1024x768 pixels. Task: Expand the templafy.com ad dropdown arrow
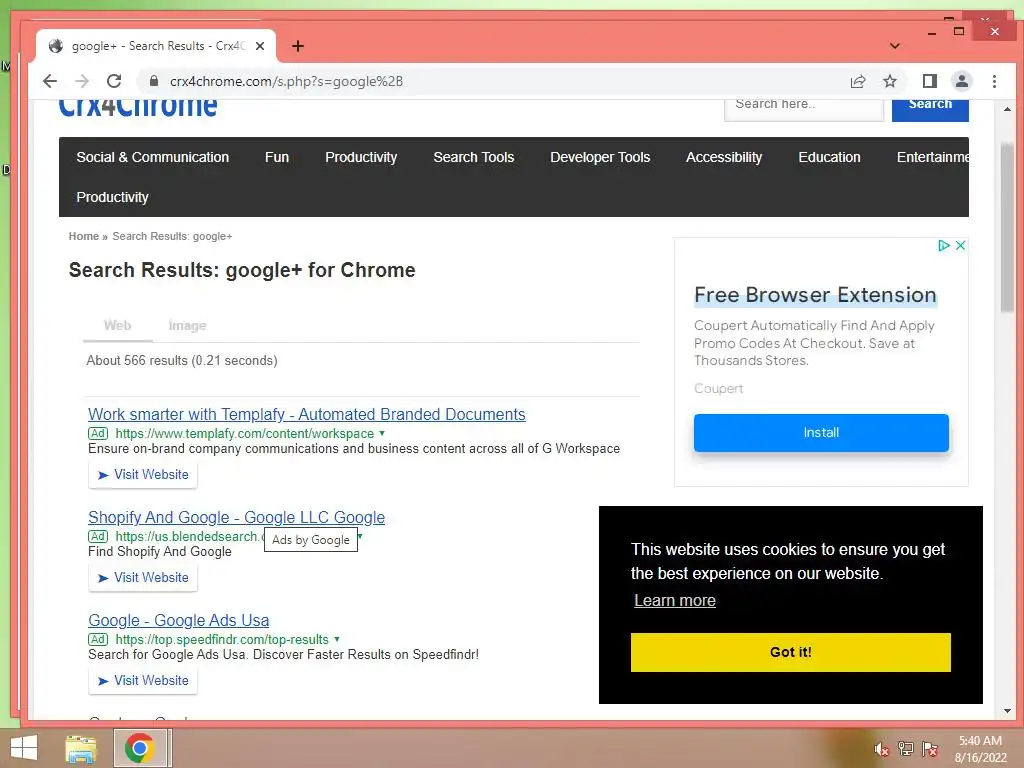click(382, 433)
